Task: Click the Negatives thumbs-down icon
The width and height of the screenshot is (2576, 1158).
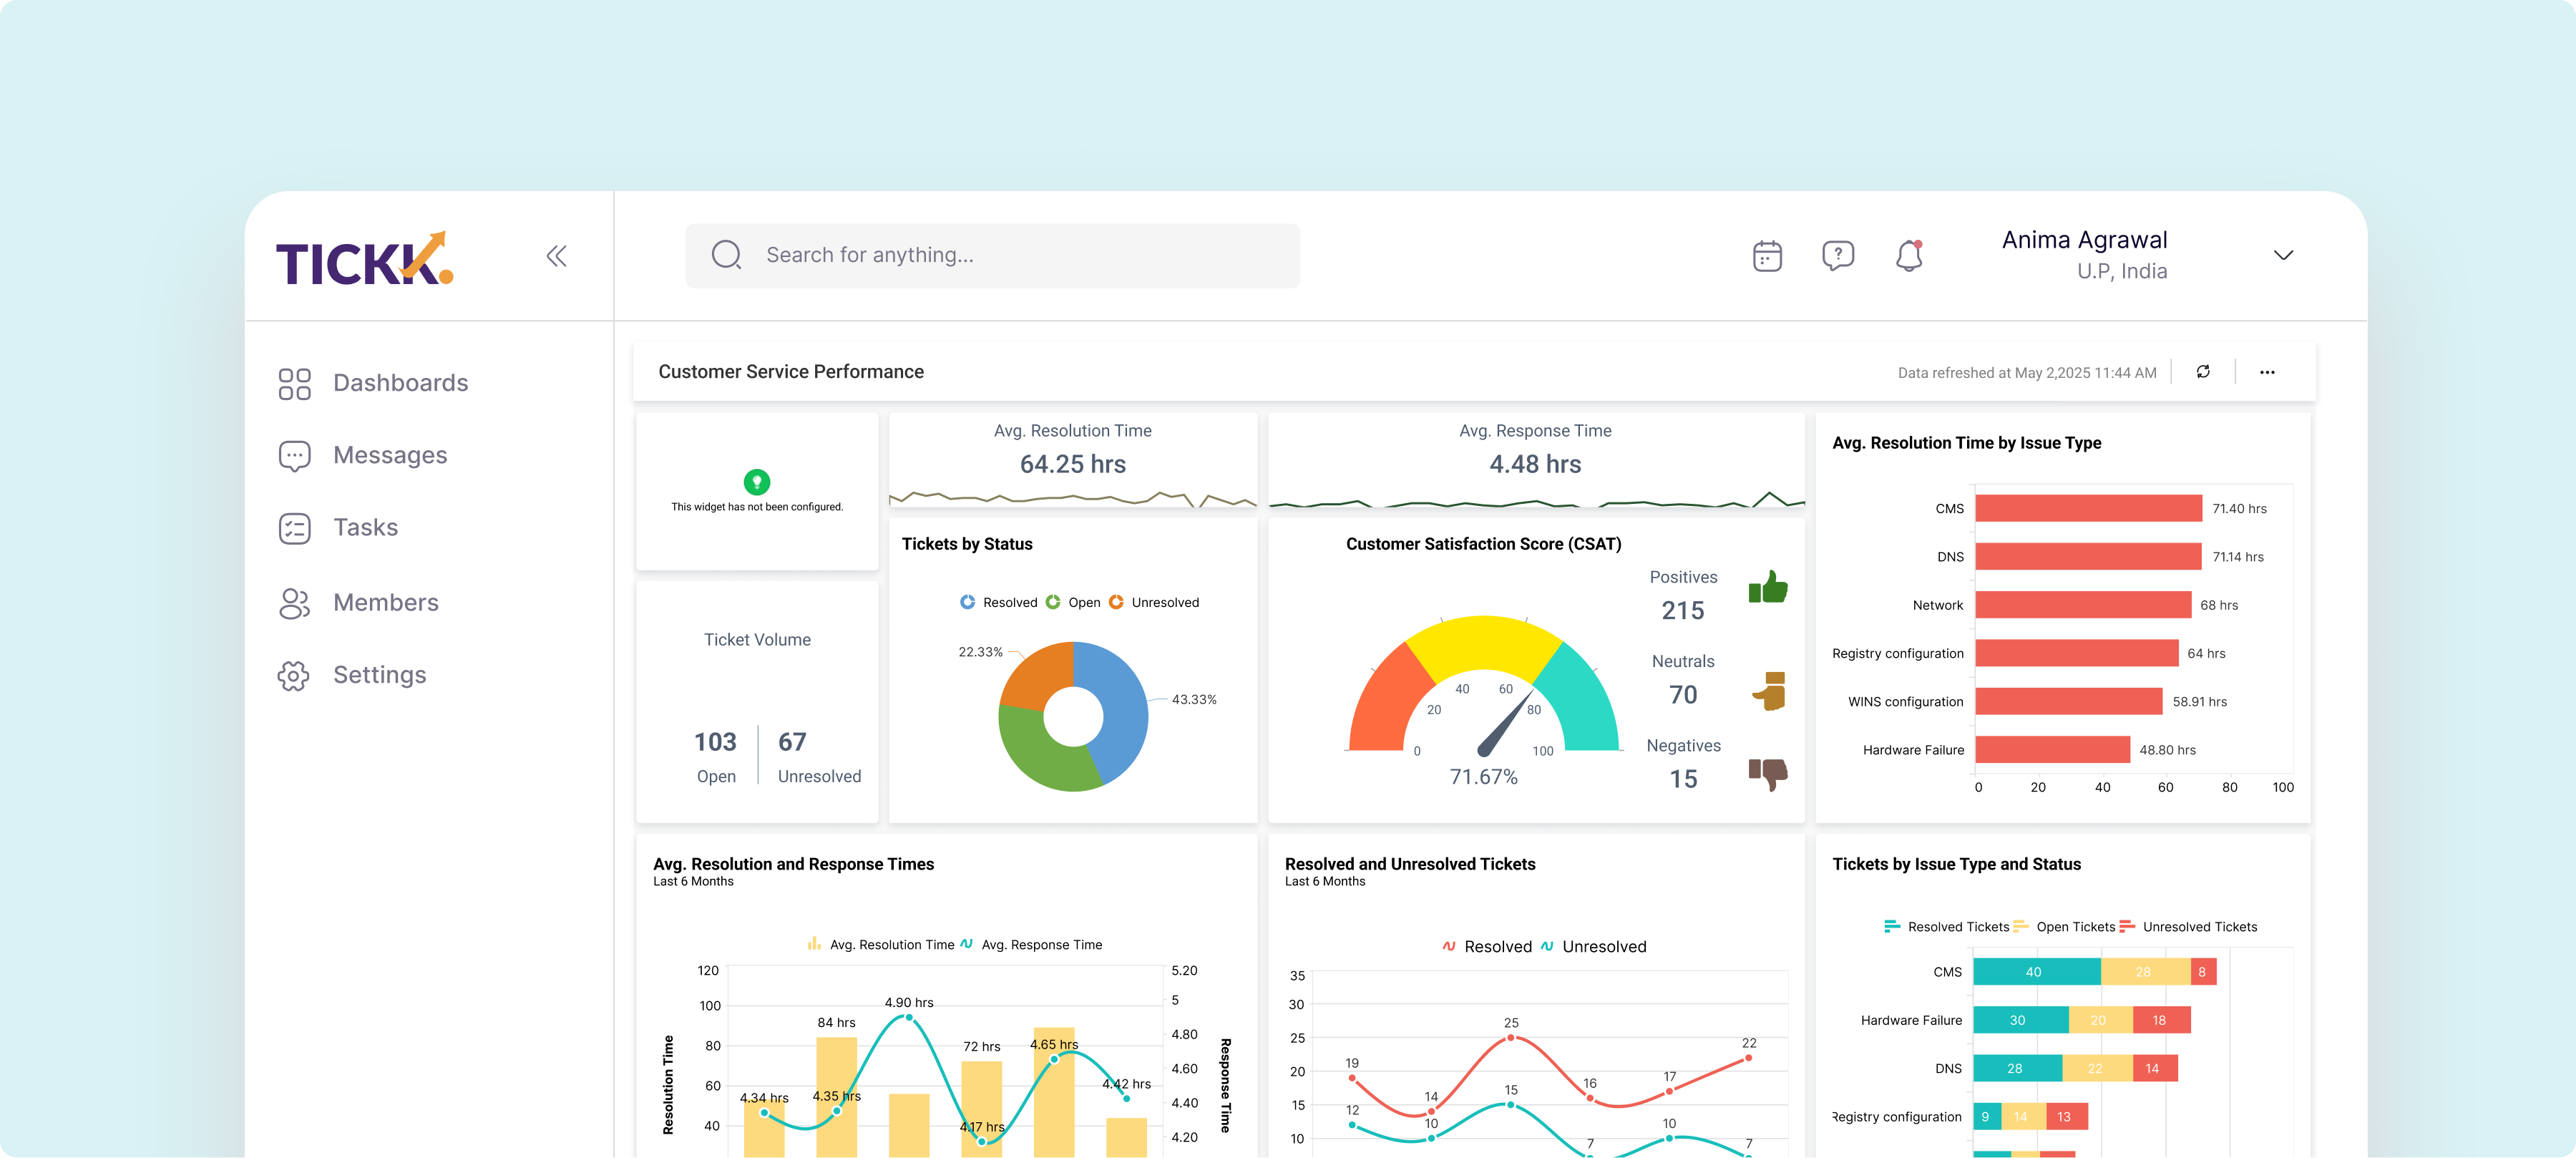Action: (1768, 775)
